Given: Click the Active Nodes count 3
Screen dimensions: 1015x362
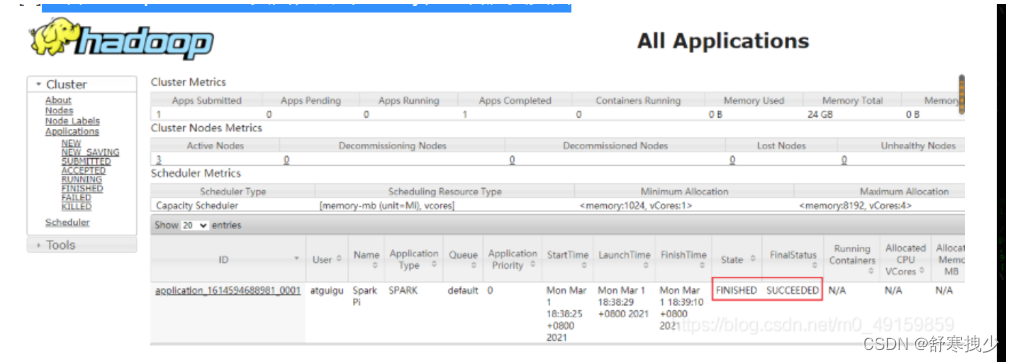Looking at the screenshot, I should coord(159,159).
